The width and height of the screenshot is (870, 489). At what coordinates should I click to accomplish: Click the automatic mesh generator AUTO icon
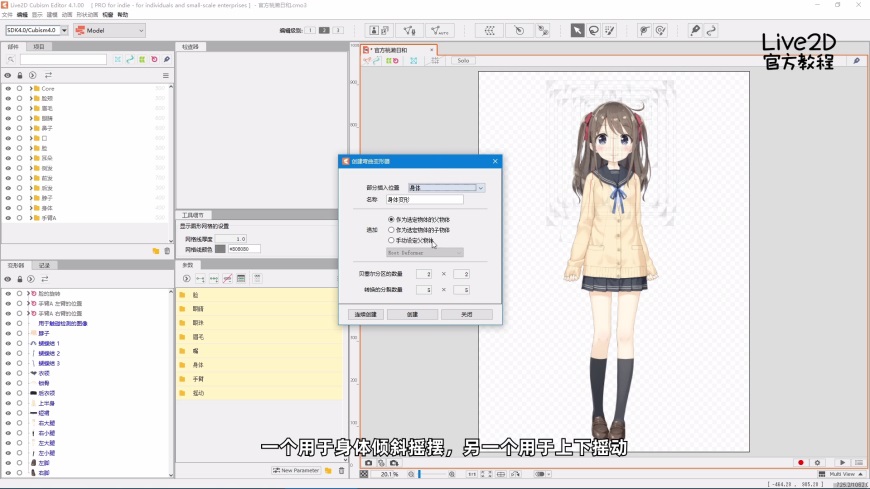[x=439, y=31]
